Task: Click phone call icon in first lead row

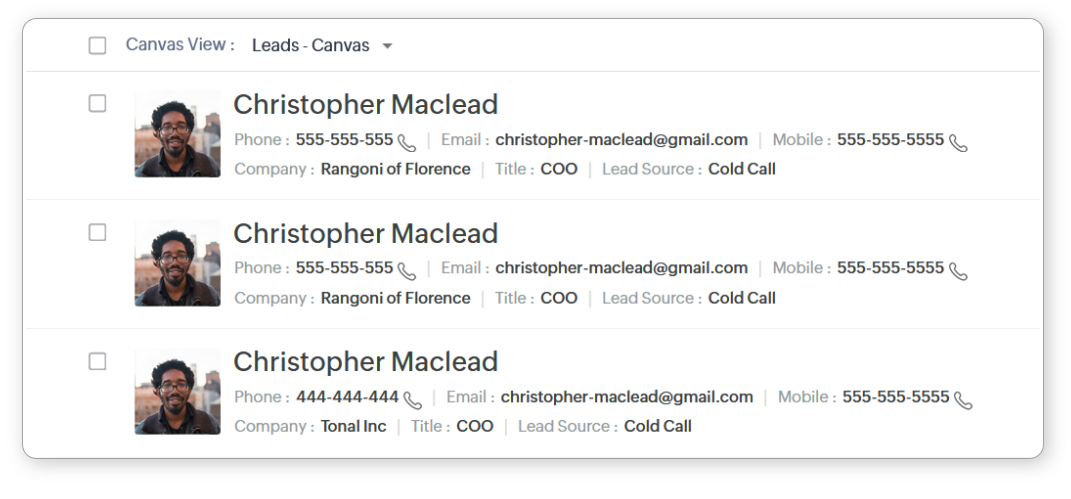Action: (406, 142)
